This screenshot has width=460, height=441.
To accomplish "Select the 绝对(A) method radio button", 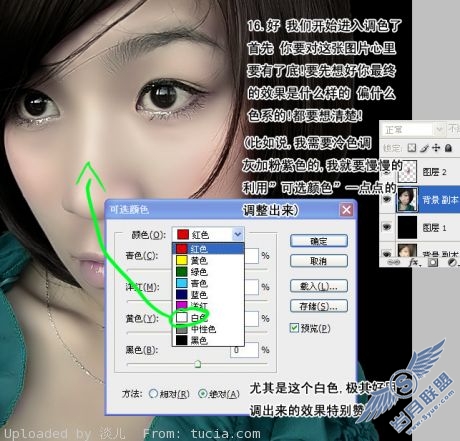I will coord(202,394).
